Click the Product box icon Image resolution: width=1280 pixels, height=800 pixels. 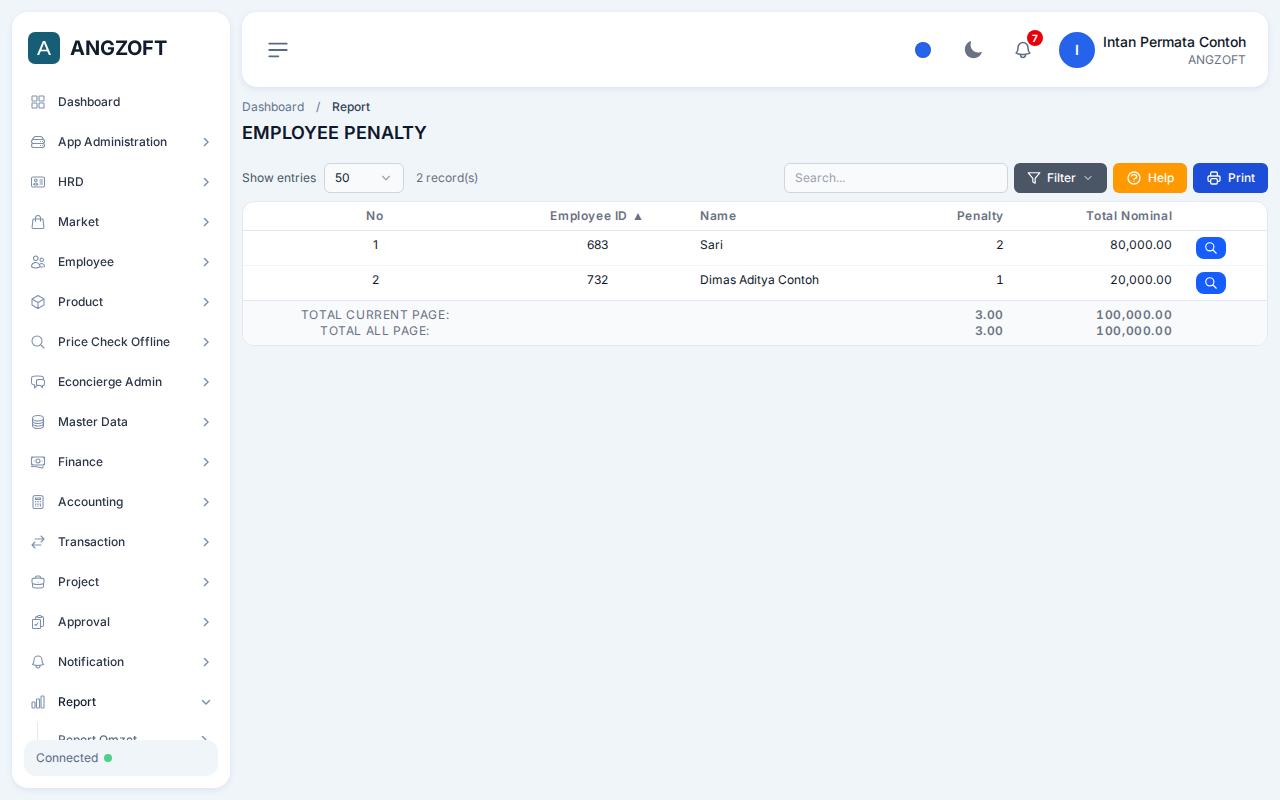pyautogui.click(x=38, y=302)
